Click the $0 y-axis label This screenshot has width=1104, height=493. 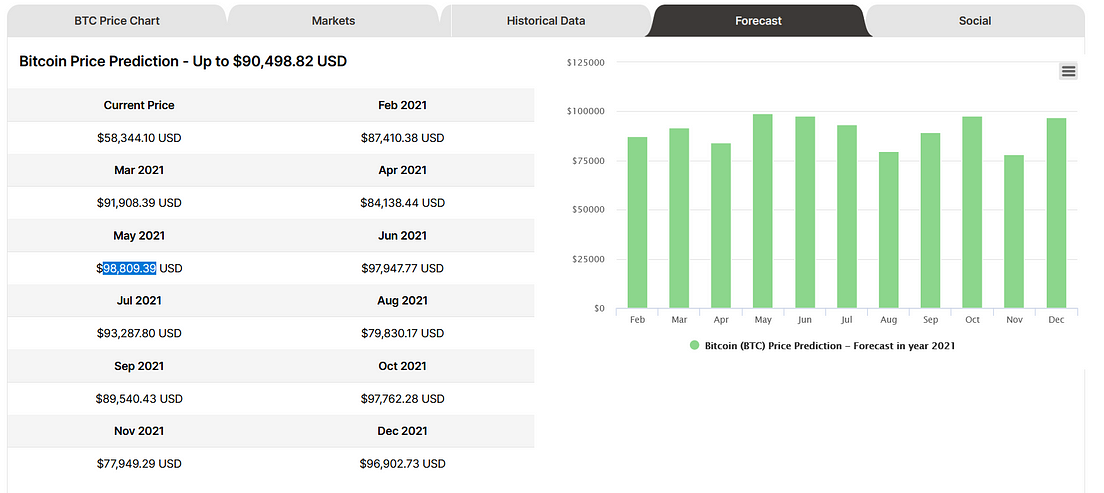[598, 308]
